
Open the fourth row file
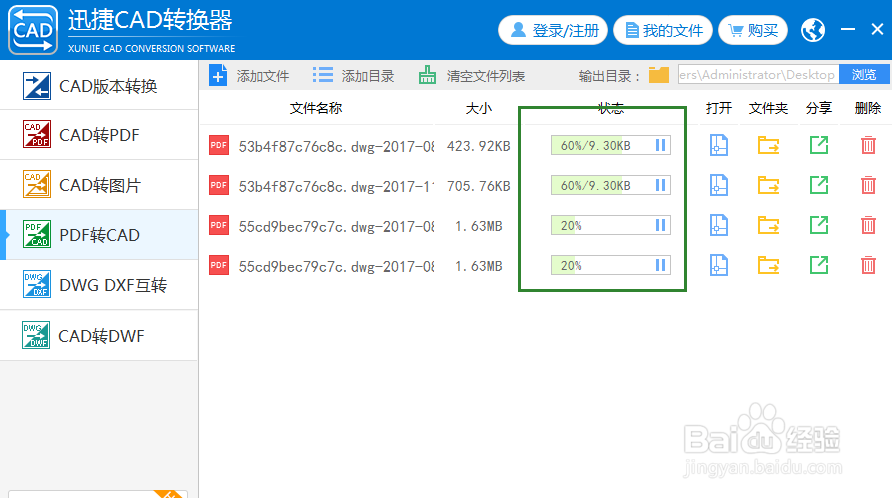click(x=718, y=265)
